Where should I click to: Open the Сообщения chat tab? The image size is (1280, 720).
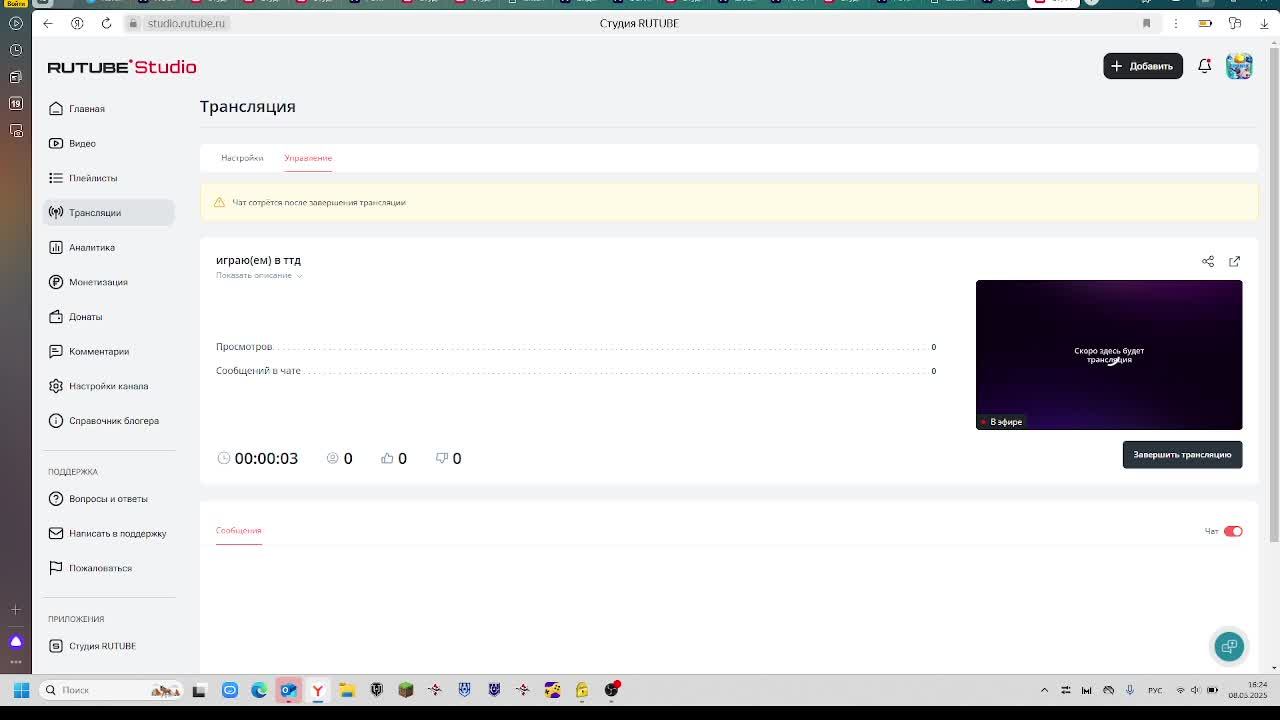(x=238, y=530)
